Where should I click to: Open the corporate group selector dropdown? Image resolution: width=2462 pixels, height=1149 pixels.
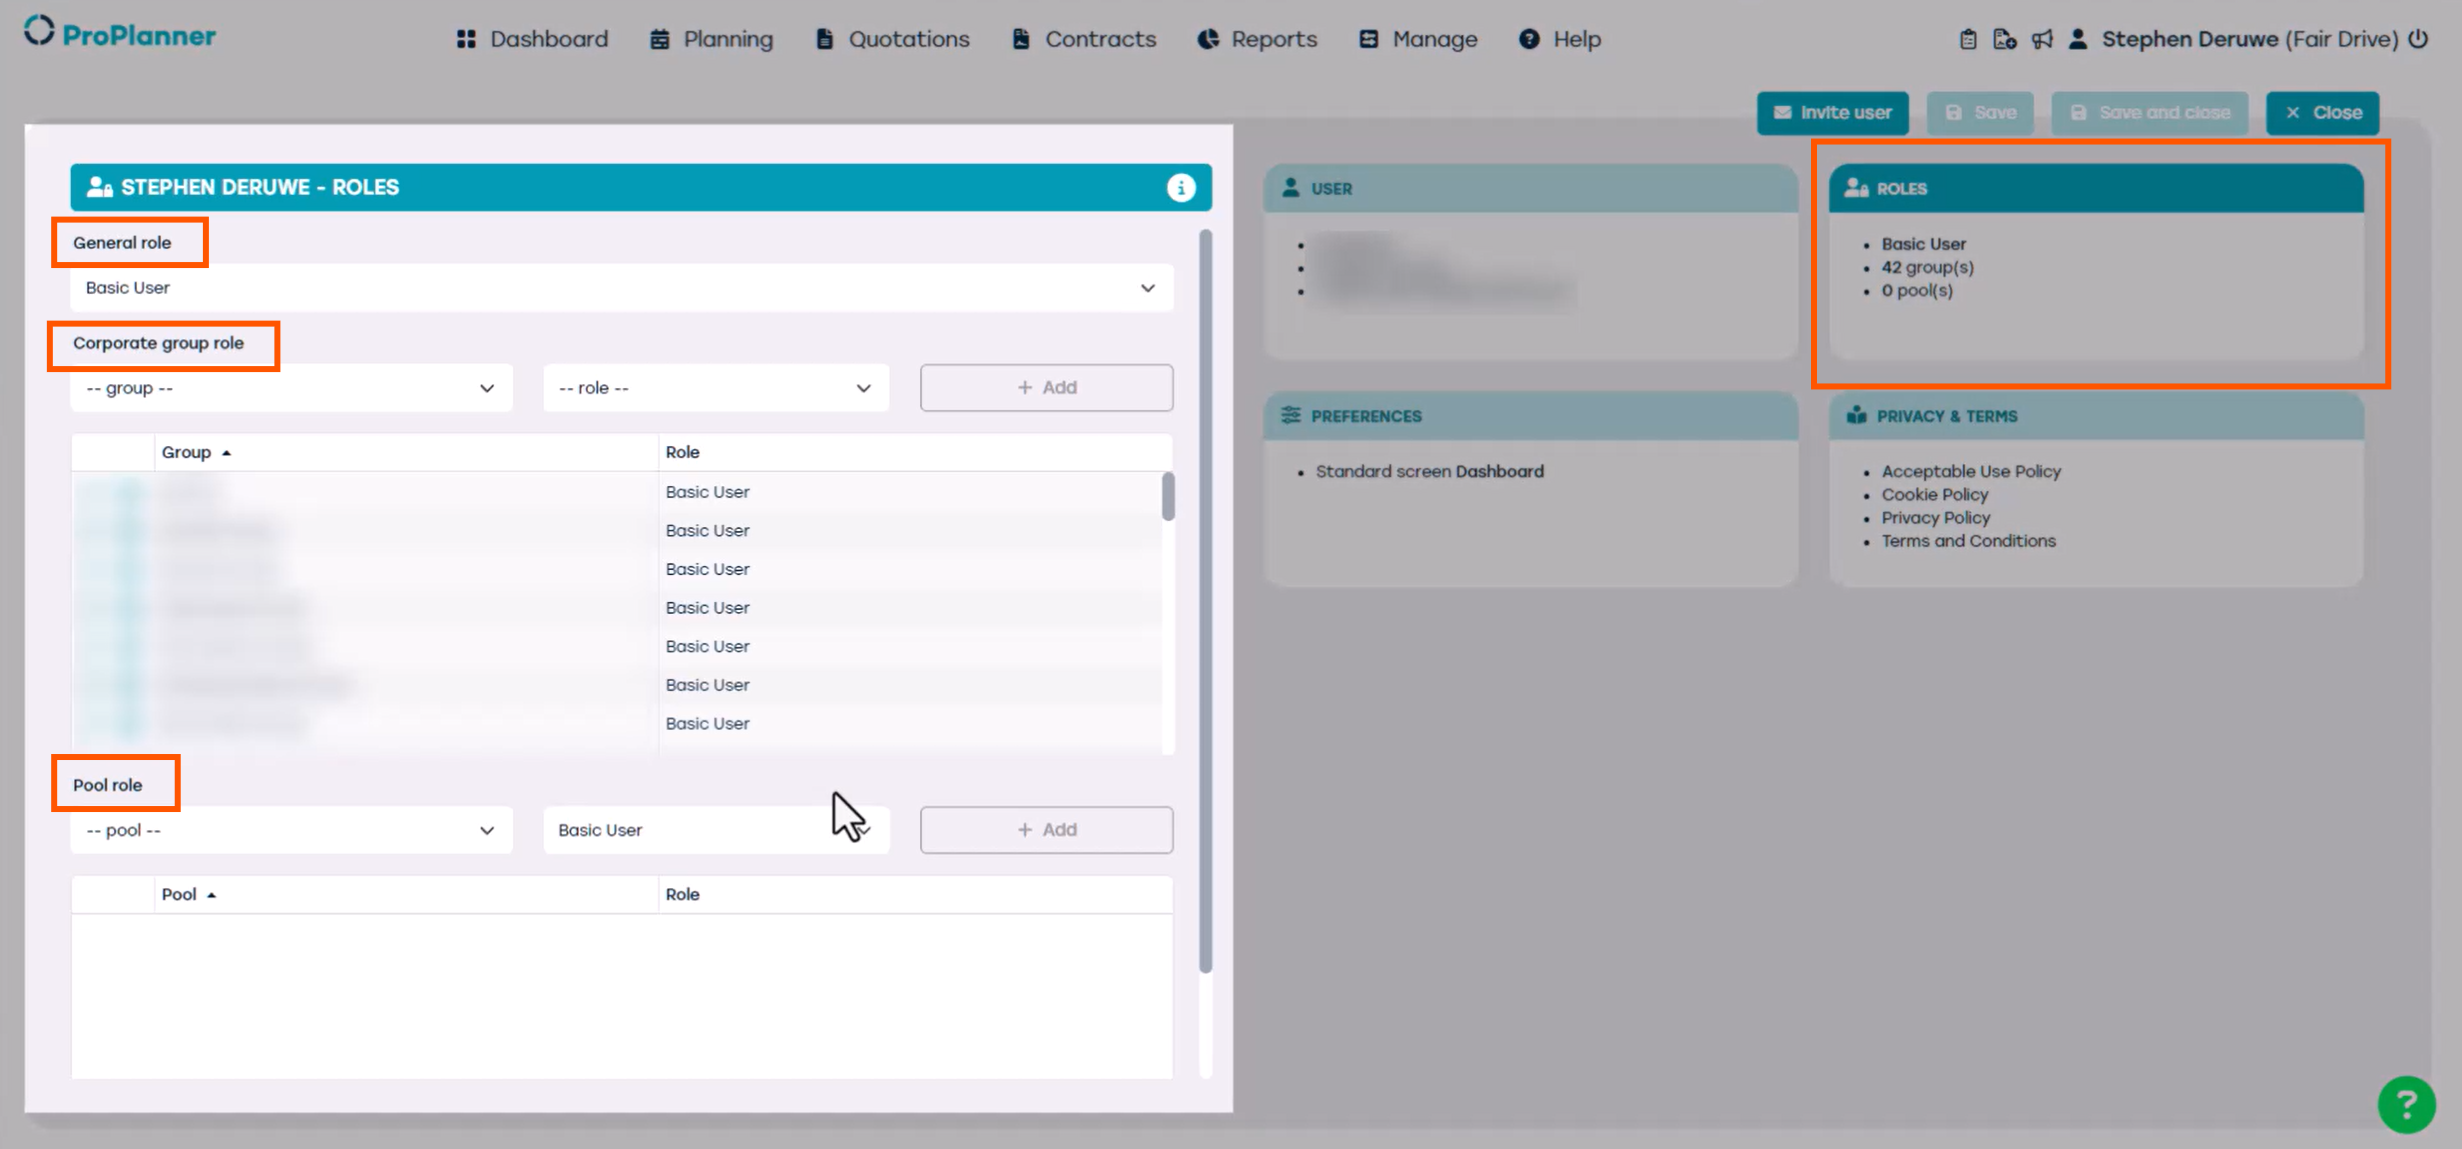tap(290, 388)
